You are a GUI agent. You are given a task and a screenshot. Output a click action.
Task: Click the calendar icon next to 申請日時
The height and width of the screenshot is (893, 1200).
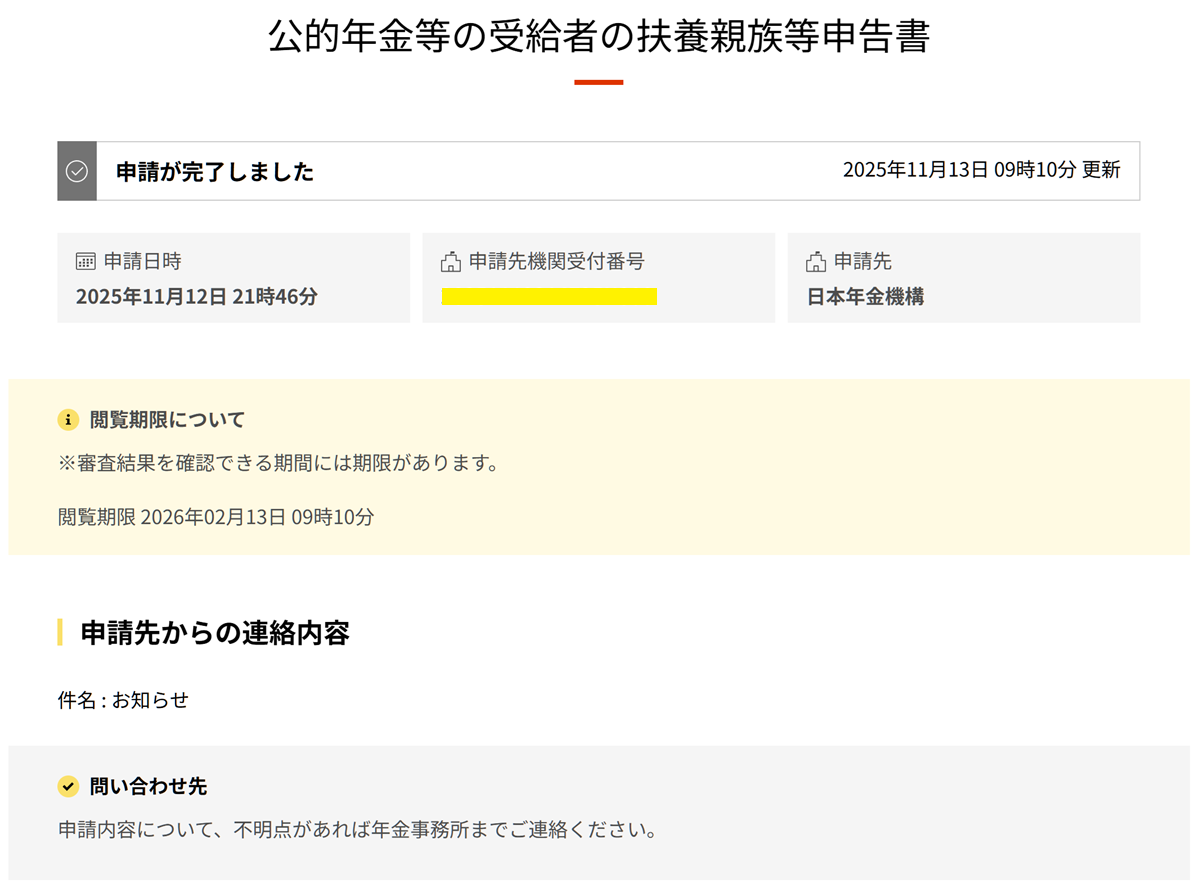86,262
